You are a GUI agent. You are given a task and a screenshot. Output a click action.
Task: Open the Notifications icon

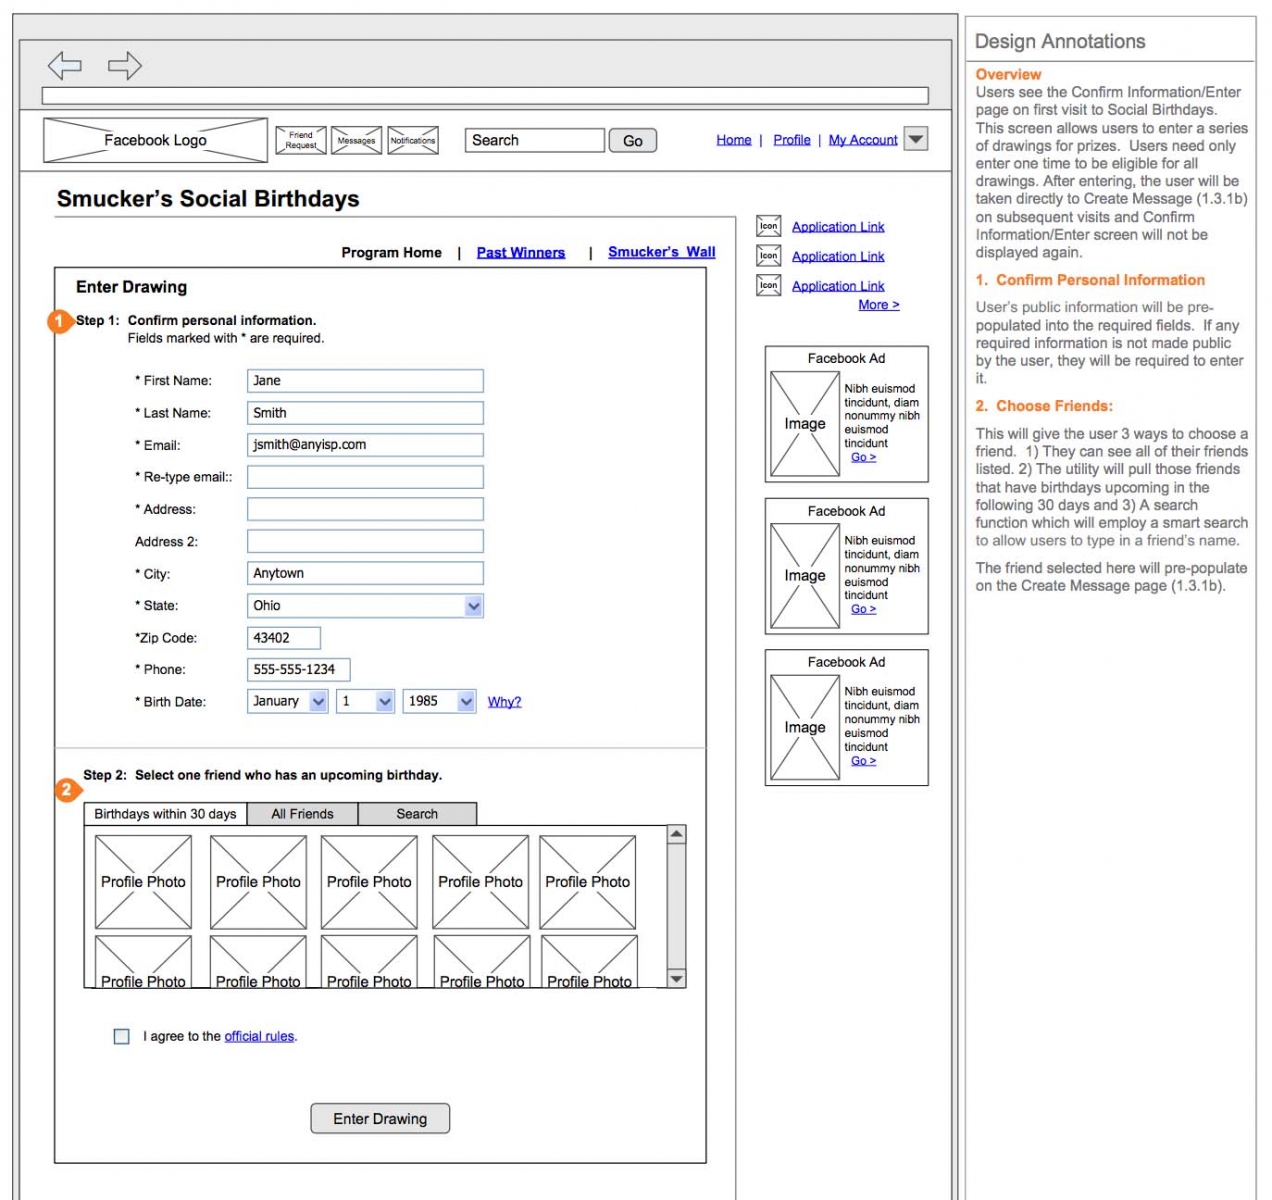coord(413,141)
